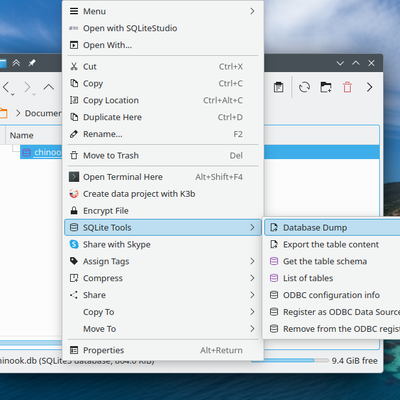Register as ODBC Data Source

(x=332, y=312)
